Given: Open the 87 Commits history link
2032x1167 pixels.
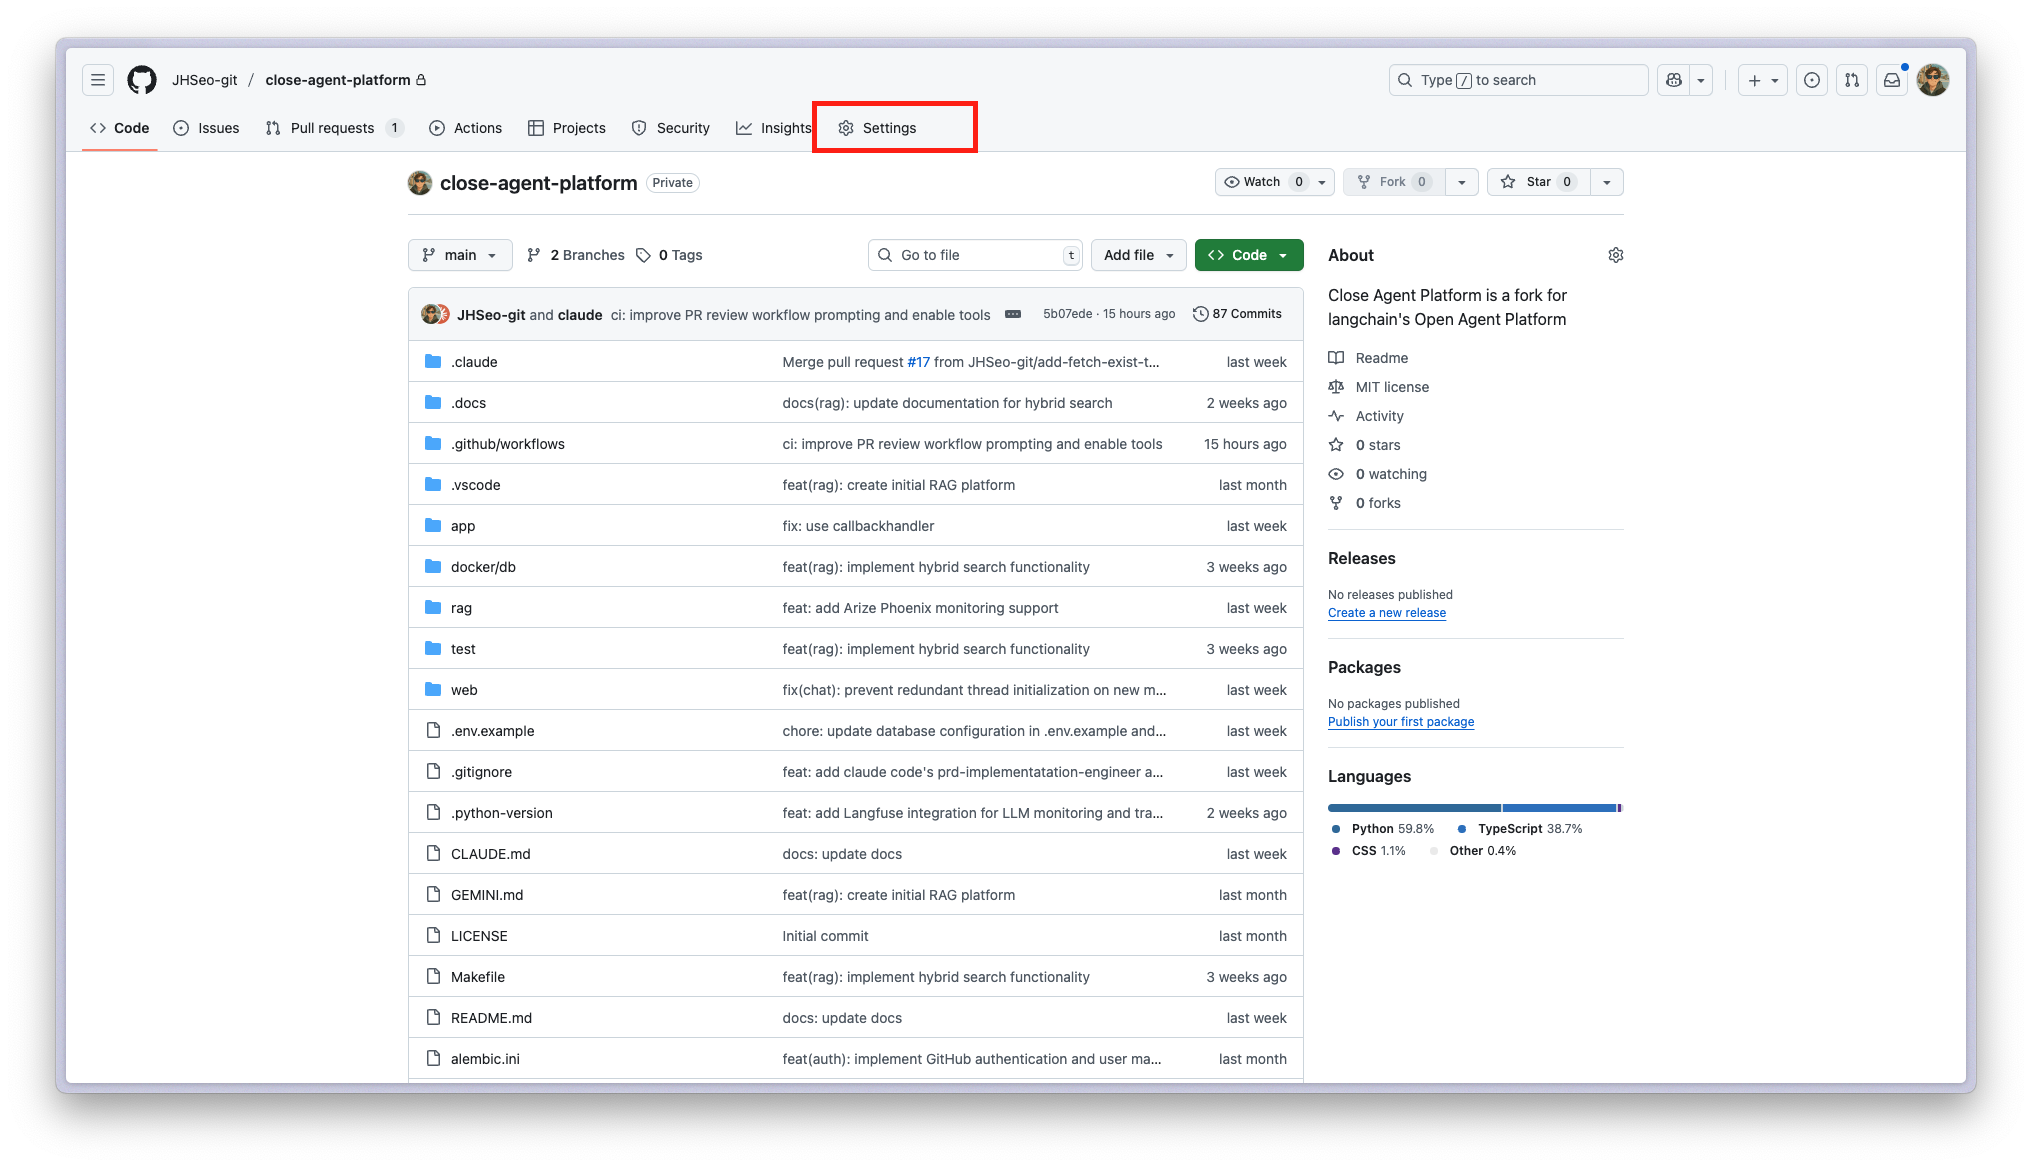Looking at the screenshot, I should click(x=1237, y=314).
